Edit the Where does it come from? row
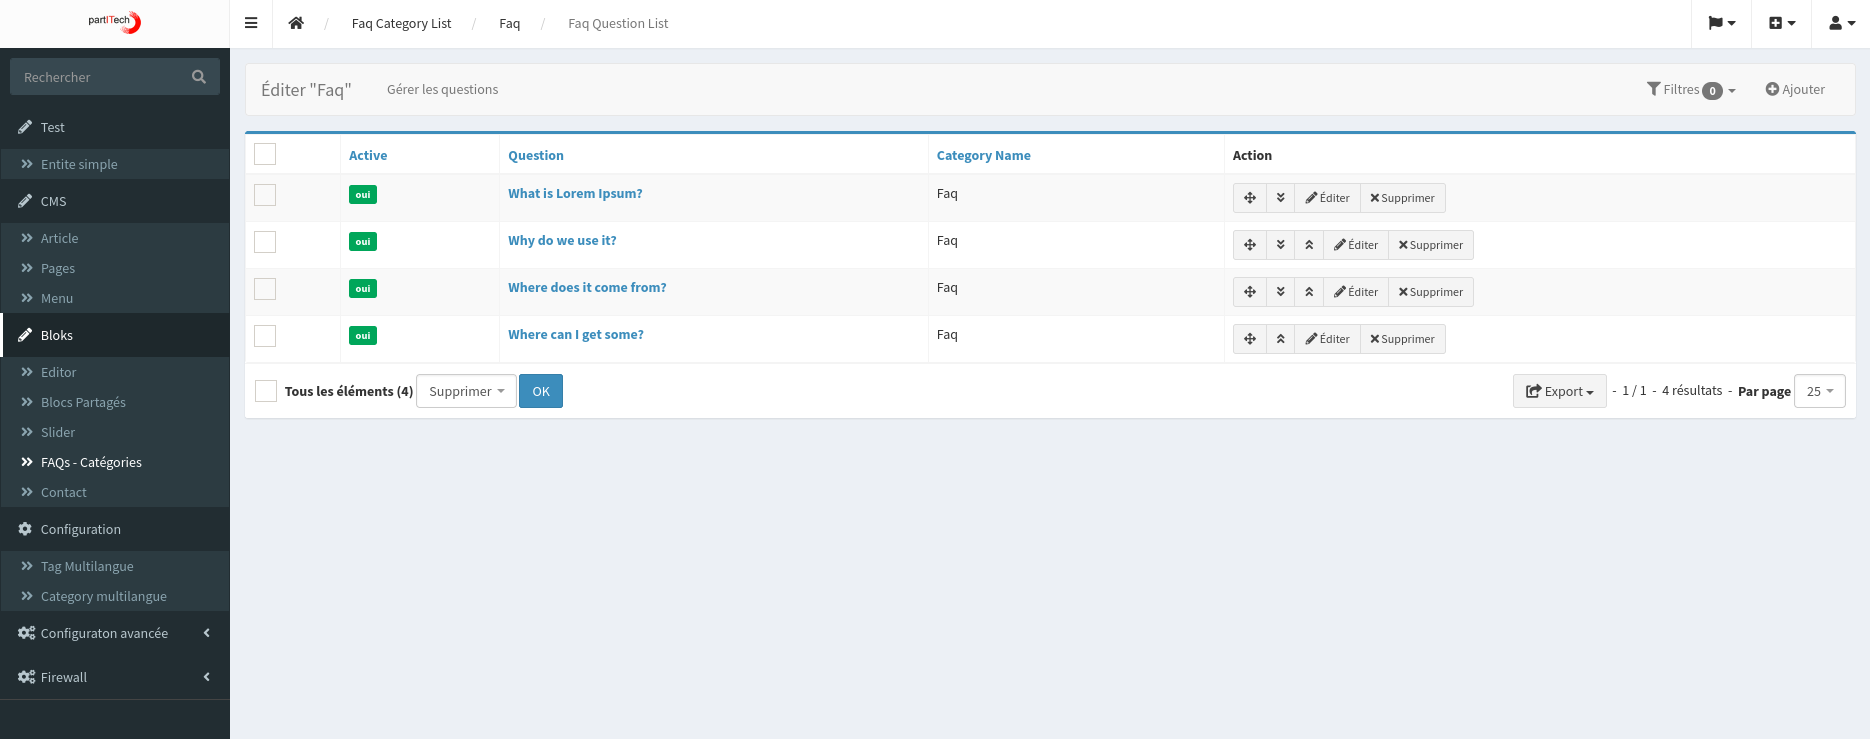Image resolution: width=1870 pixels, height=739 pixels. 1356,292
